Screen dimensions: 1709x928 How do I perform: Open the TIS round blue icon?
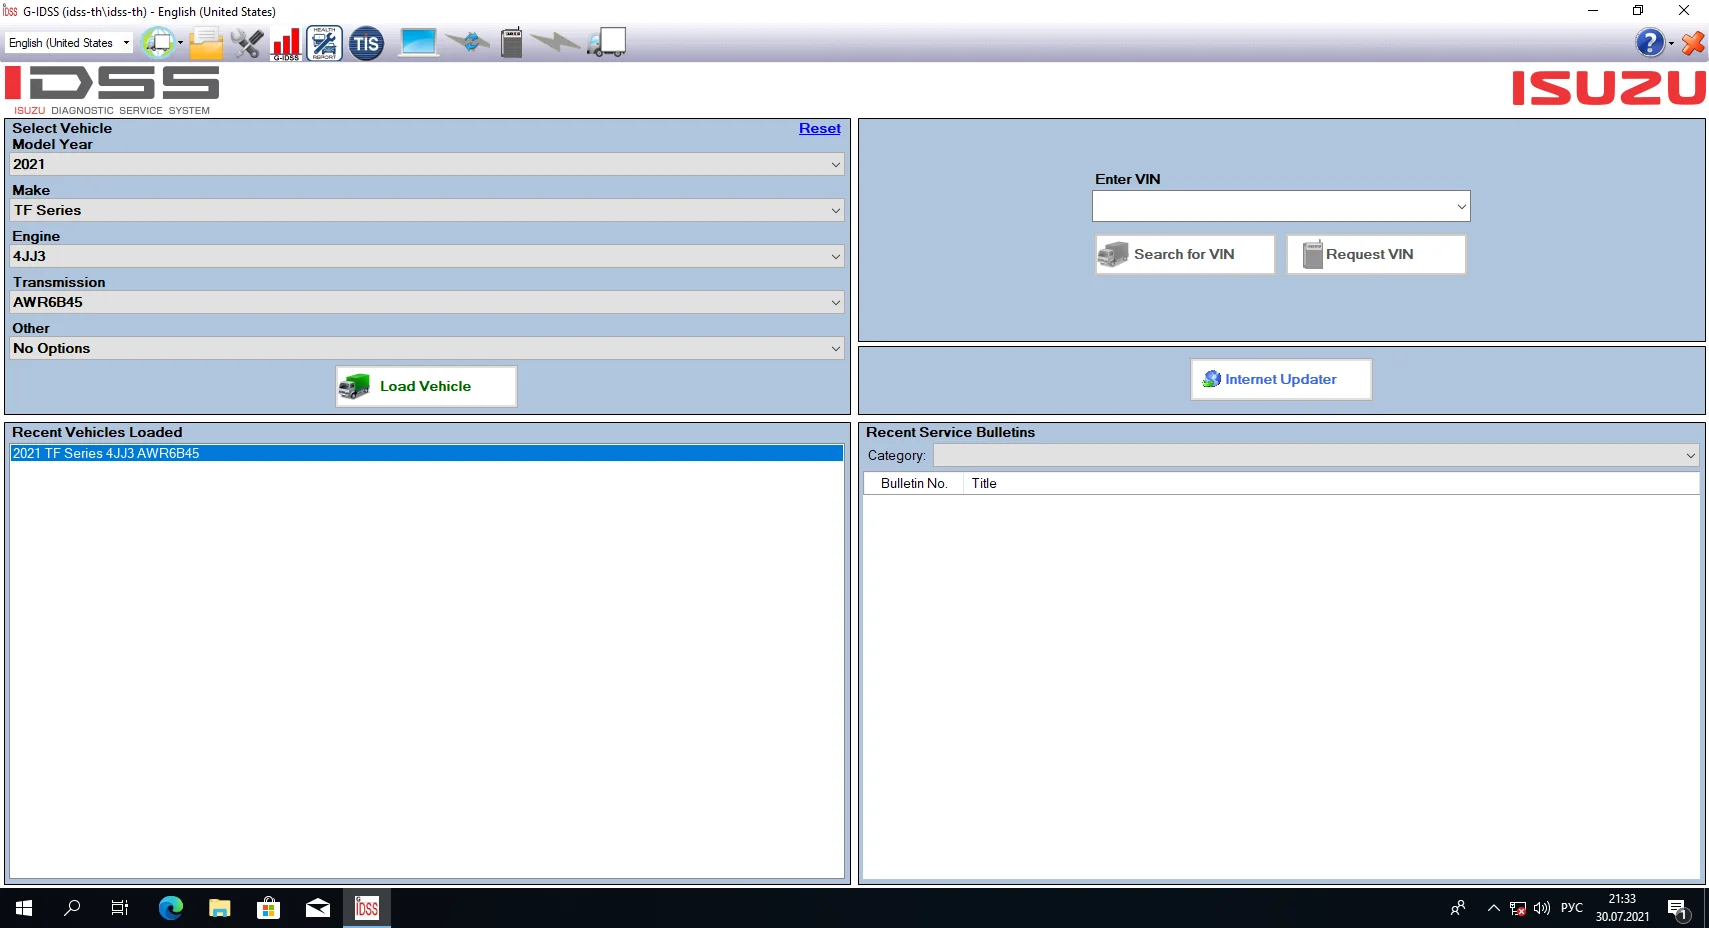[366, 43]
